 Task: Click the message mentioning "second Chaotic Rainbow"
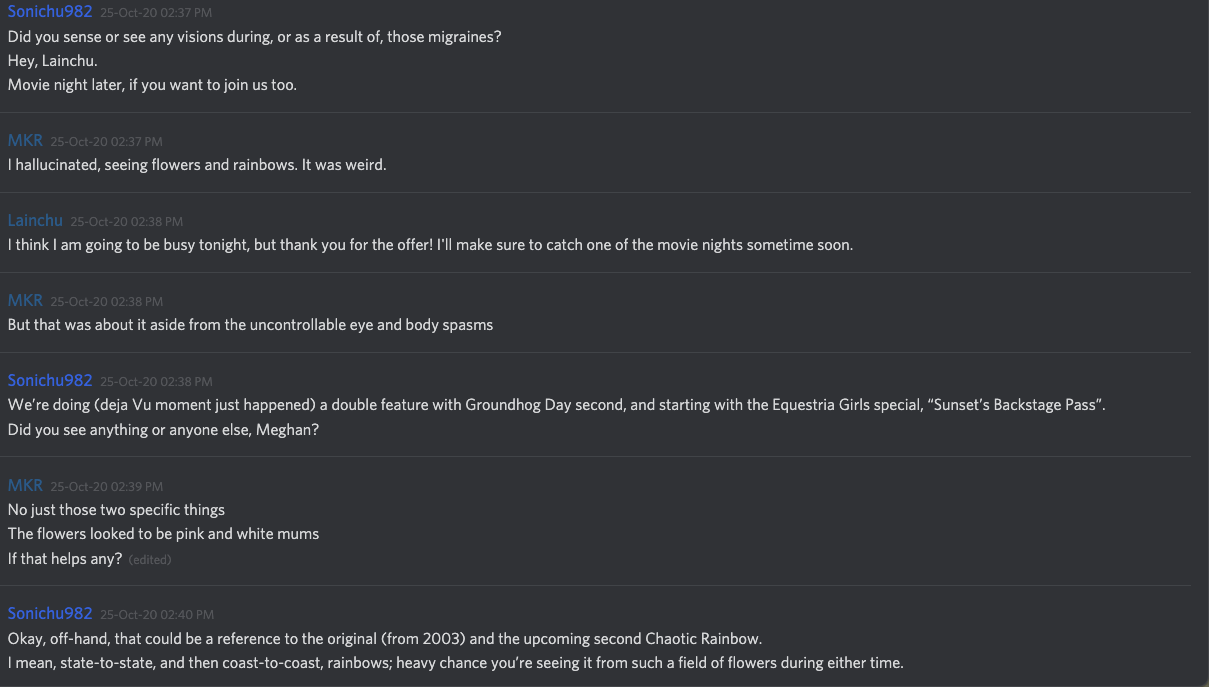385,638
